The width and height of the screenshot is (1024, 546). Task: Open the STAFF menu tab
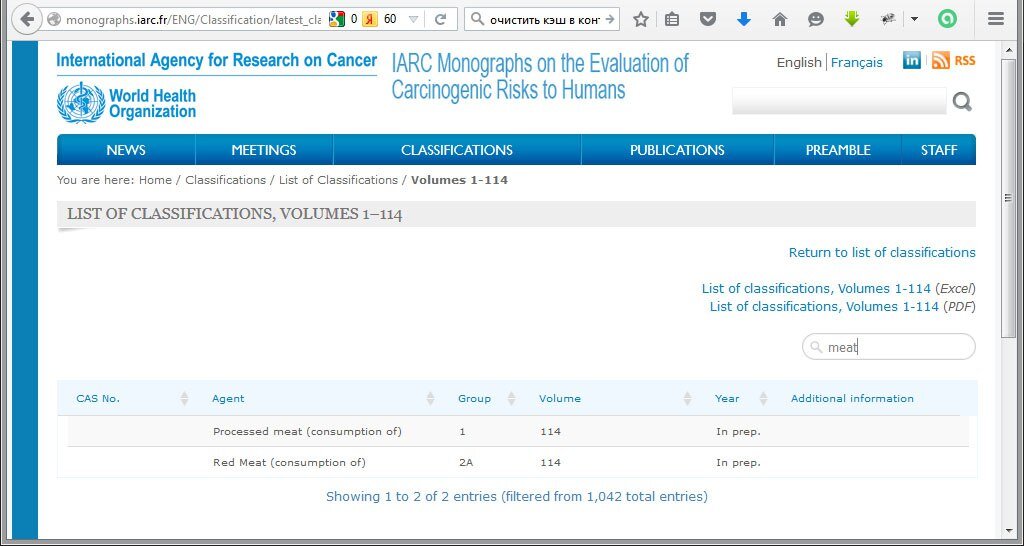tap(939, 150)
